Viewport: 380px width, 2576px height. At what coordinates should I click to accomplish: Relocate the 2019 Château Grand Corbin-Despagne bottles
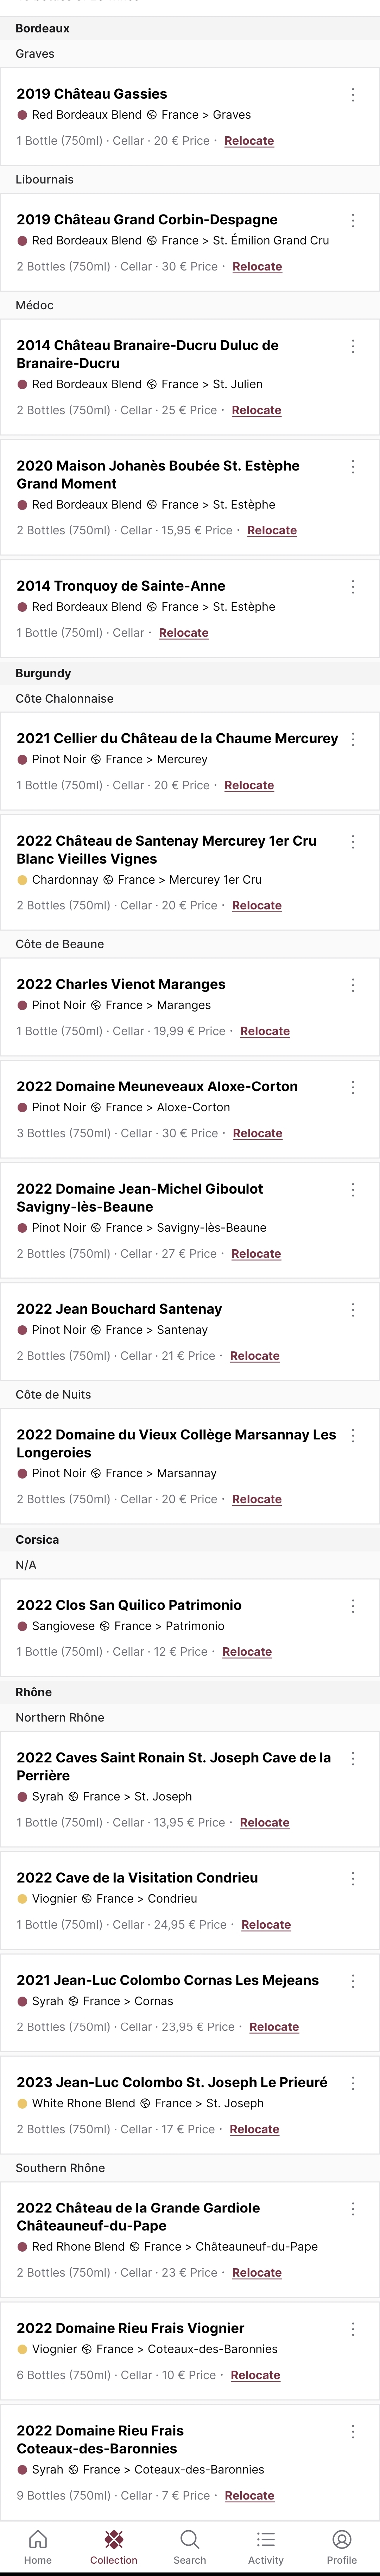(x=257, y=267)
